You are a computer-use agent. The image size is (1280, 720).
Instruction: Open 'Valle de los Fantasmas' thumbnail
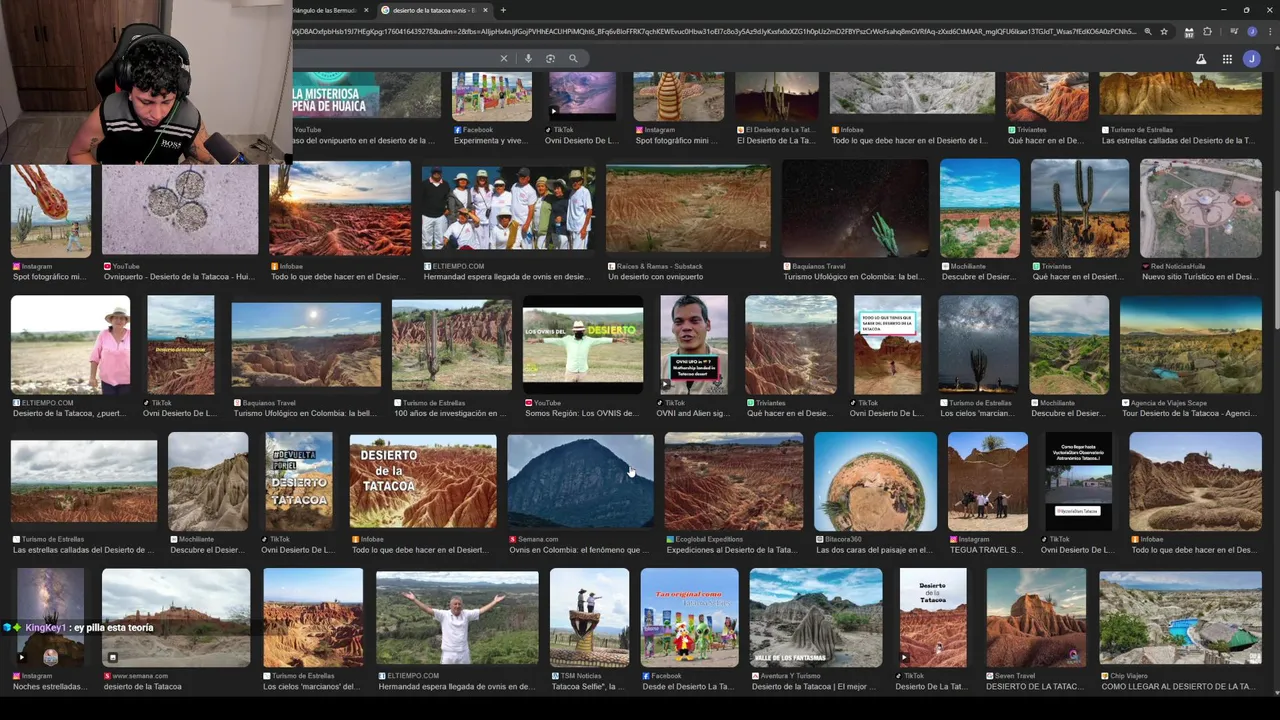tap(816, 618)
